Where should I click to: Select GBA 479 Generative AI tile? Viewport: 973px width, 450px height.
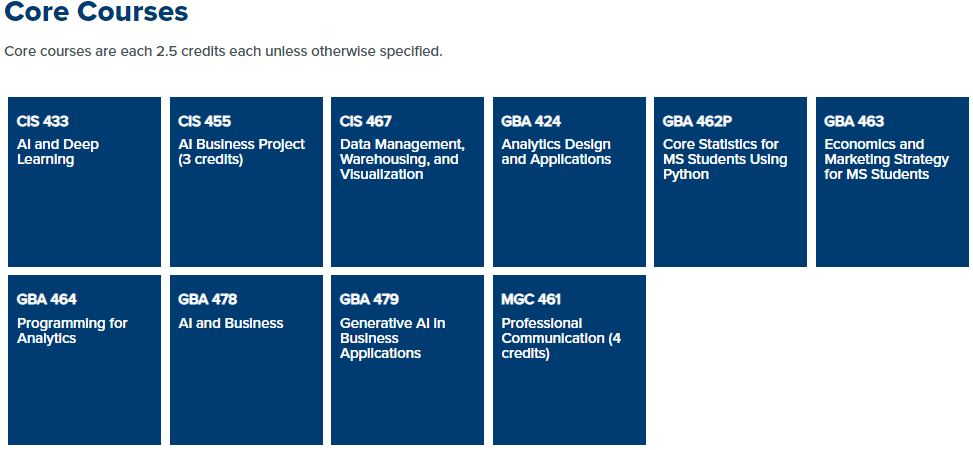[407, 360]
